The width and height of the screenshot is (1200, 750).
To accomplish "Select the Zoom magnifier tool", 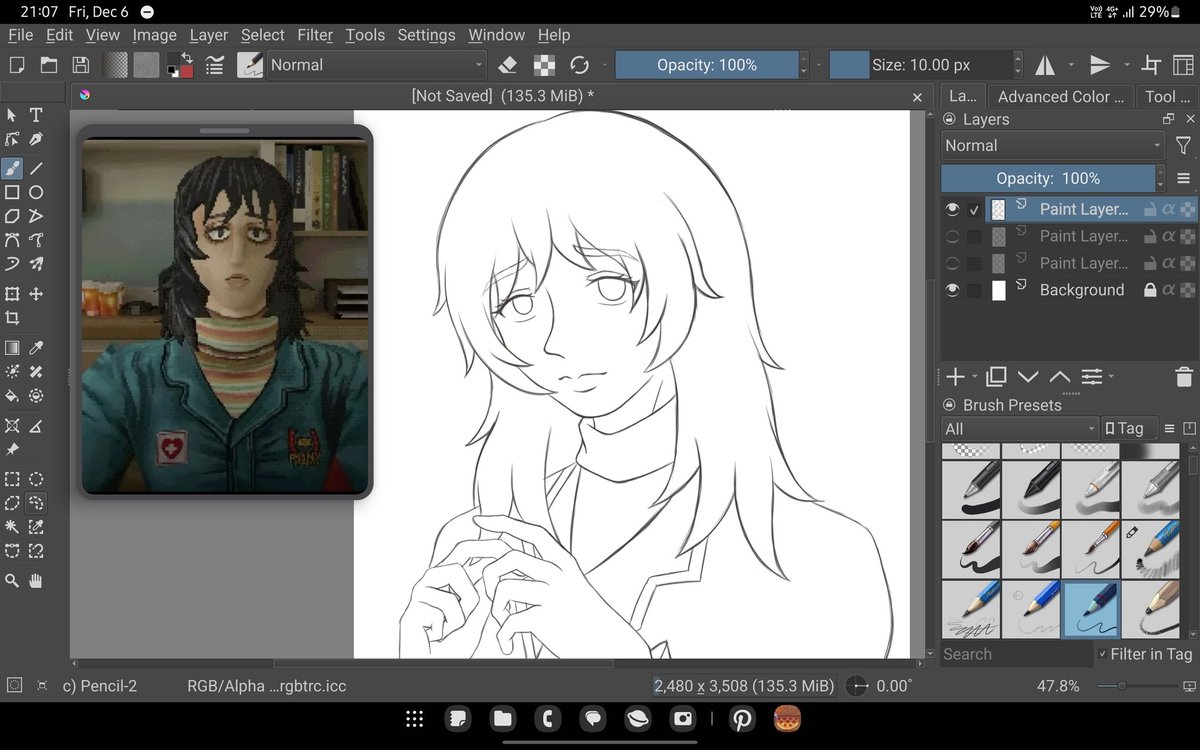I will click(x=12, y=581).
